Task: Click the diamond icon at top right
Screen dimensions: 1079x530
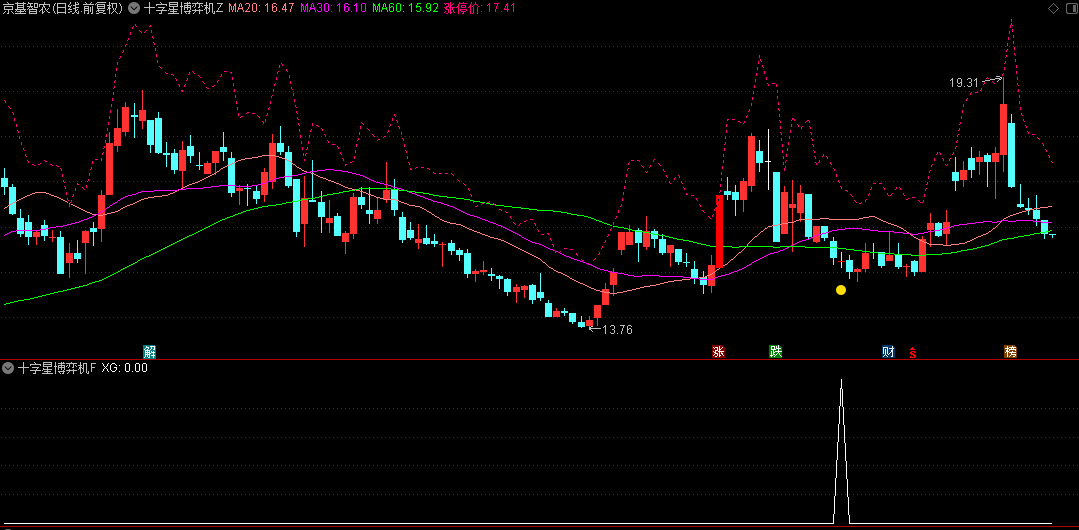Action: (x=1053, y=8)
